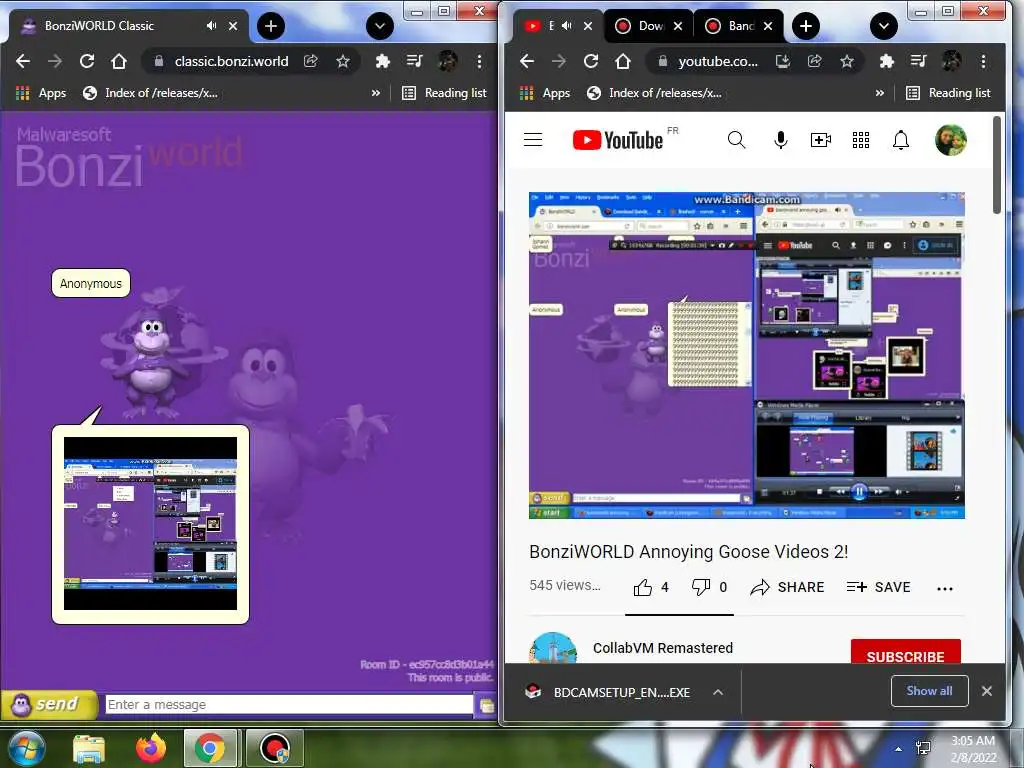The height and width of the screenshot is (768, 1024).
Task: Share the video with SHARE button
Action: coord(787,587)
